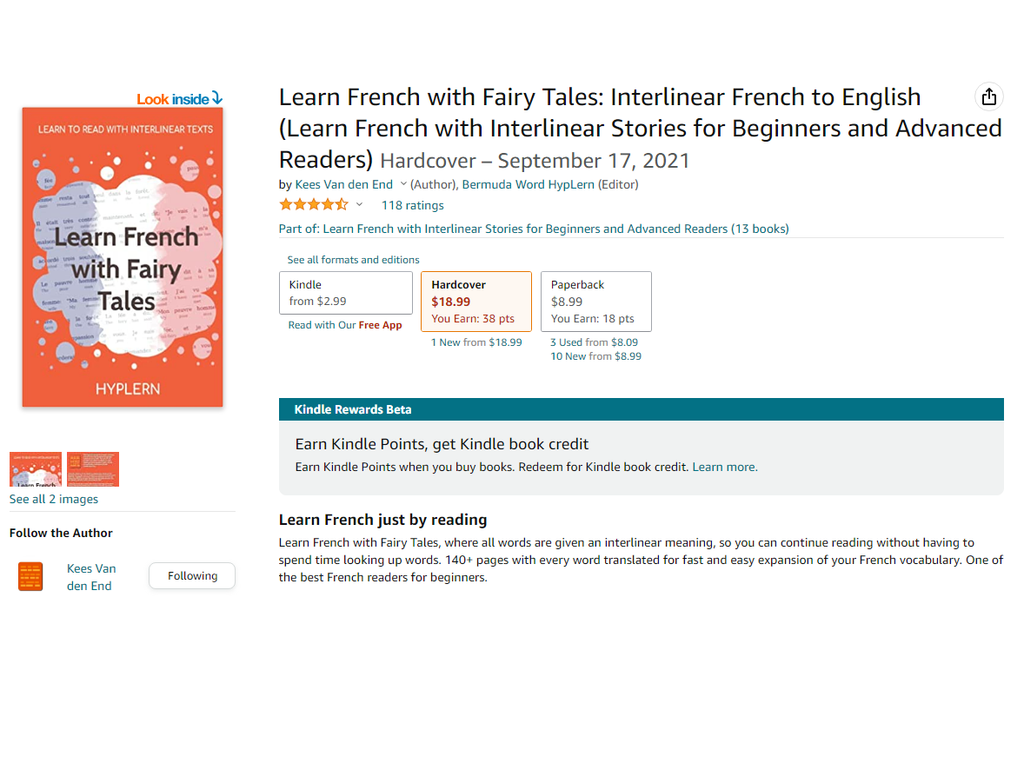Toggle the Following author button
This screenshot has height=783, width=1024.
click(x=192, y=576)
